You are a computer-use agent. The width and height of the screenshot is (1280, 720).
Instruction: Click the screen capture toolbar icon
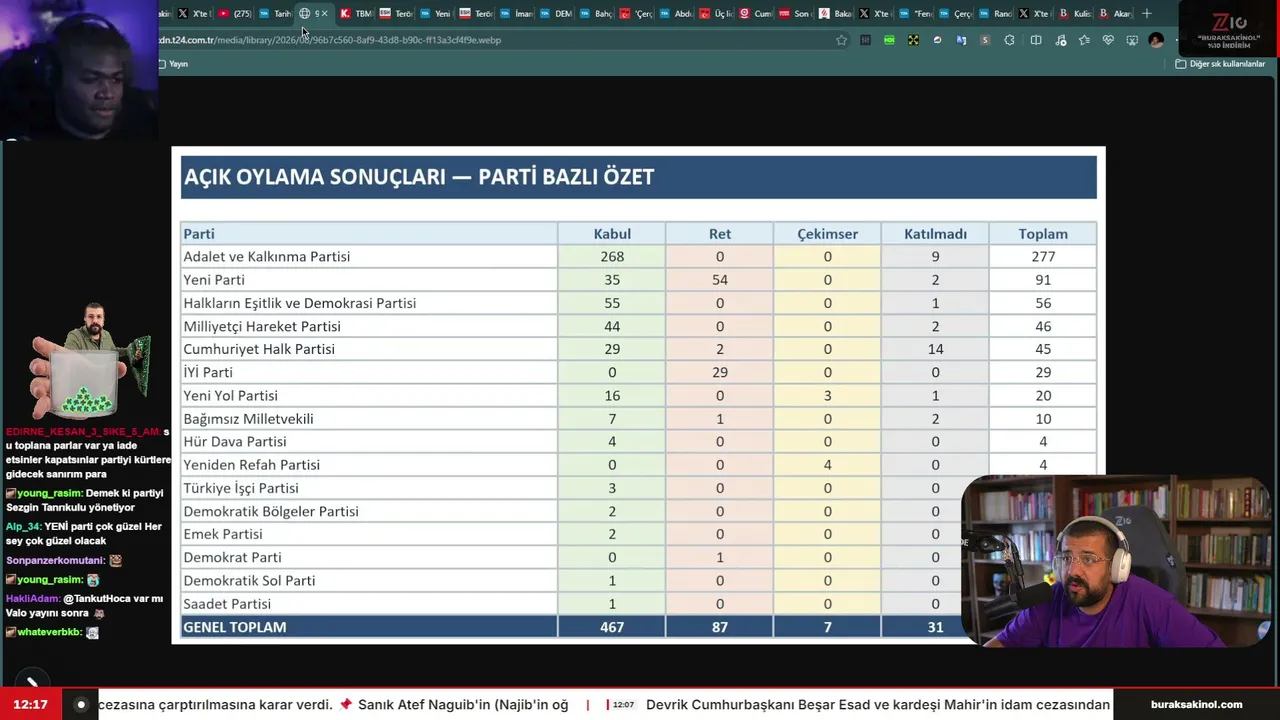click(1132, 40)
